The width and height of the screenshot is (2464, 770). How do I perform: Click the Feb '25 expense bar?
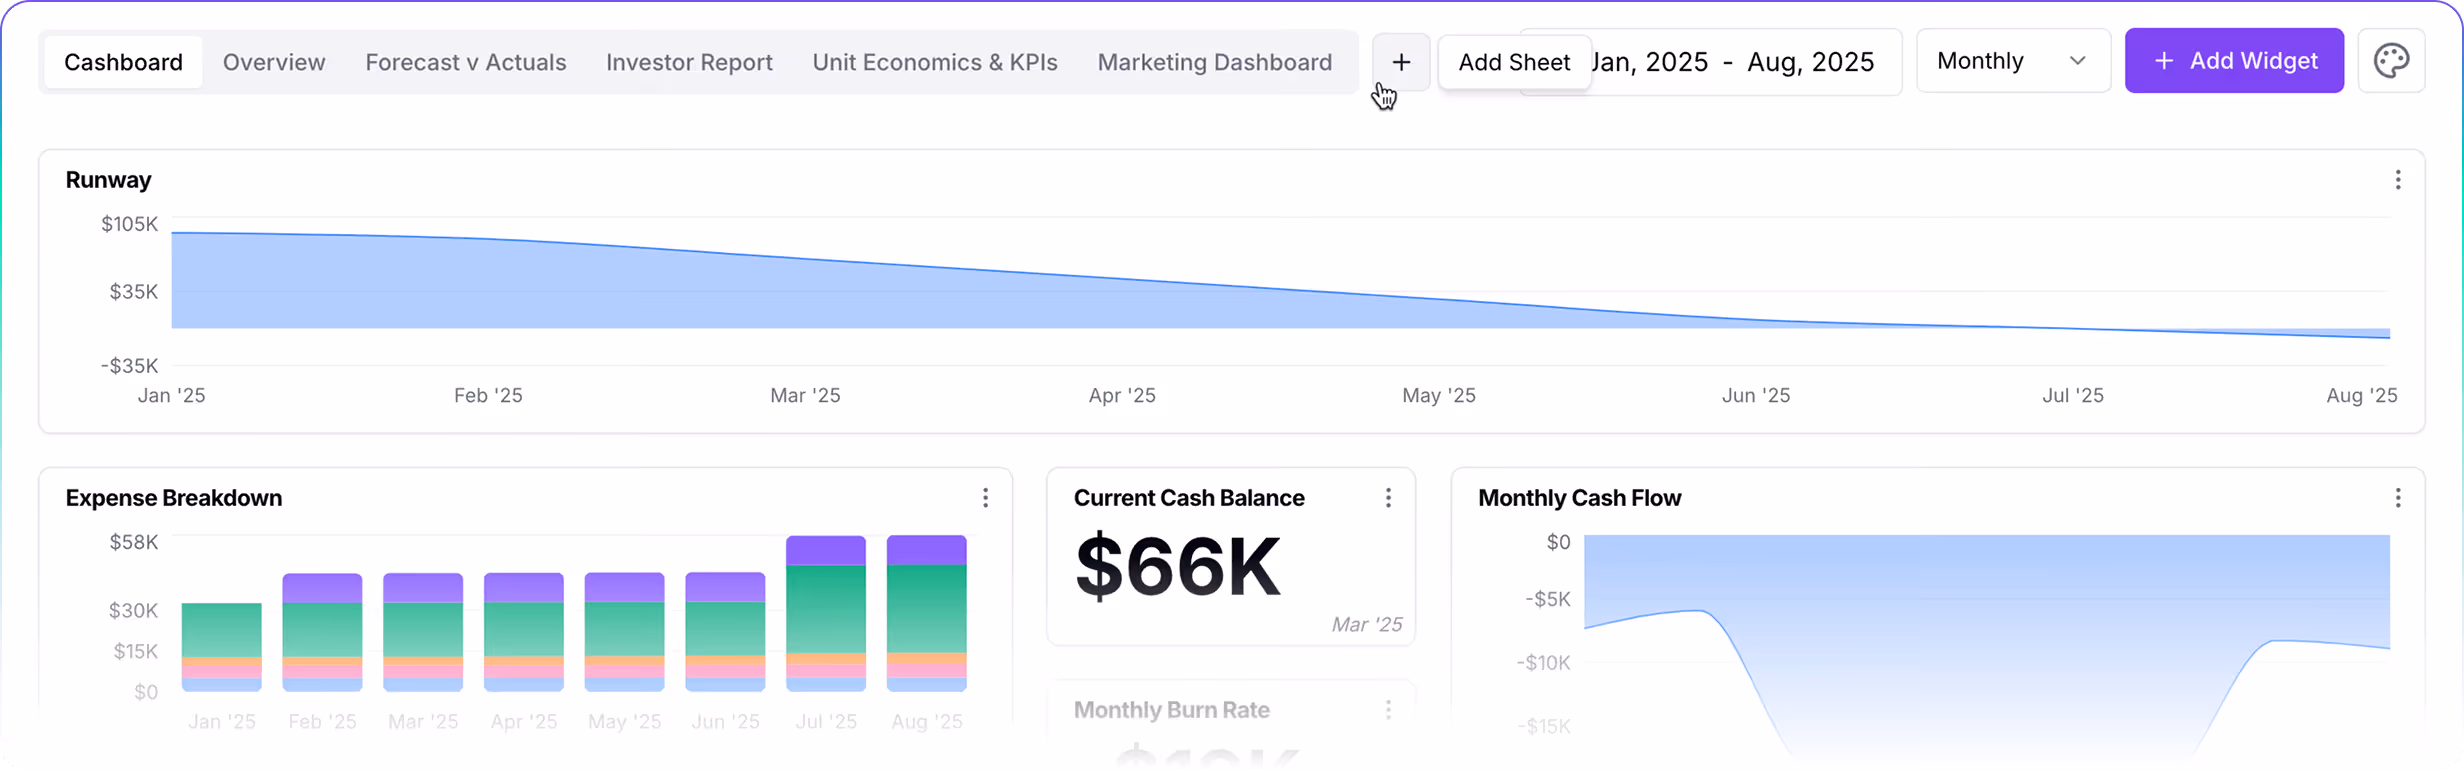click(322, 632)
